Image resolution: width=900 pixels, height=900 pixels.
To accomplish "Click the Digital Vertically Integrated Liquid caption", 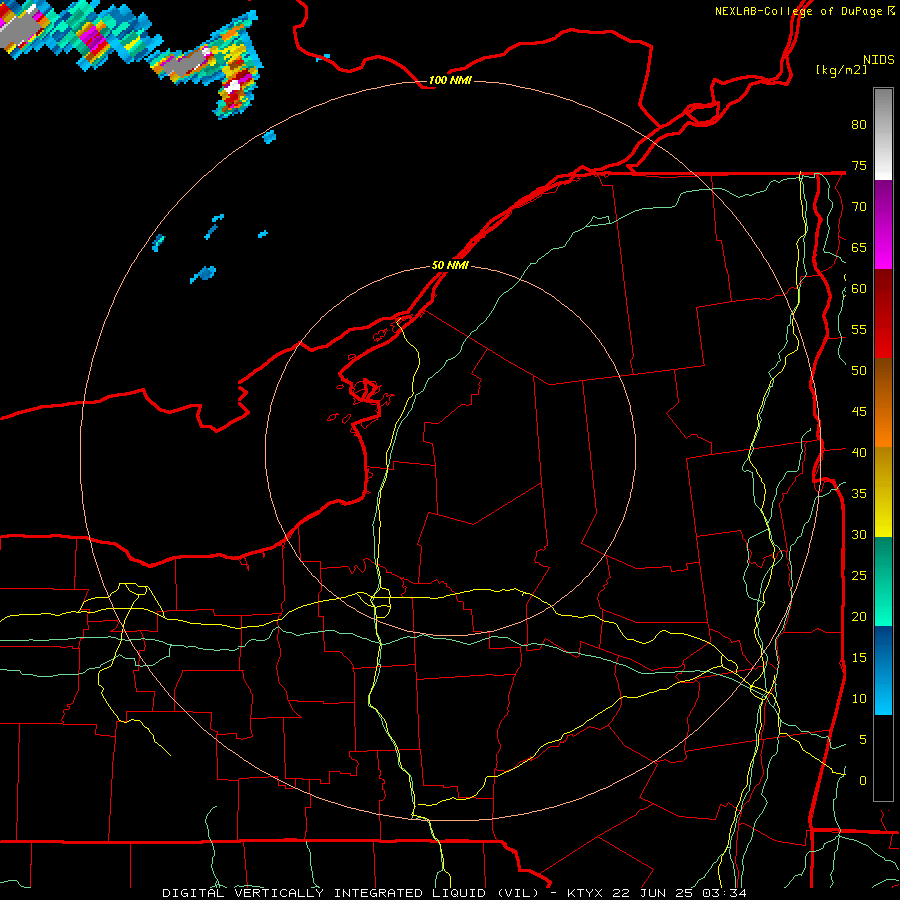I will tap(350, 893).
